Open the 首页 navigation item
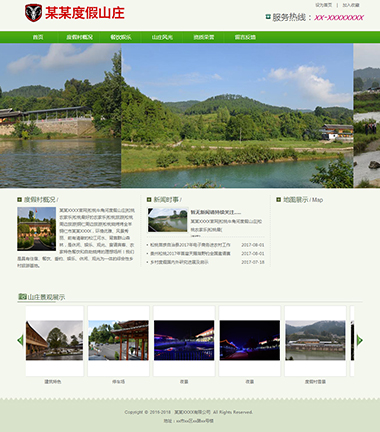The image size is (380, 432). pos(38,37)
